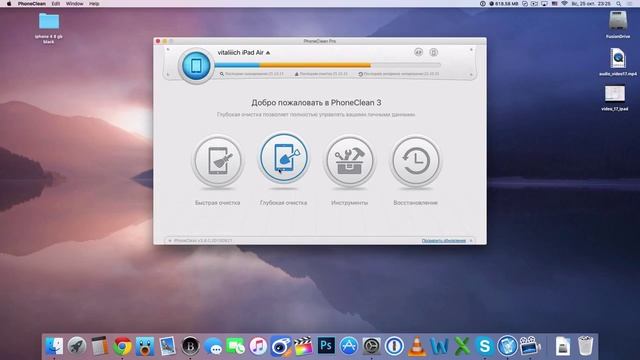Open Messages chat bubble in dock

213,346
